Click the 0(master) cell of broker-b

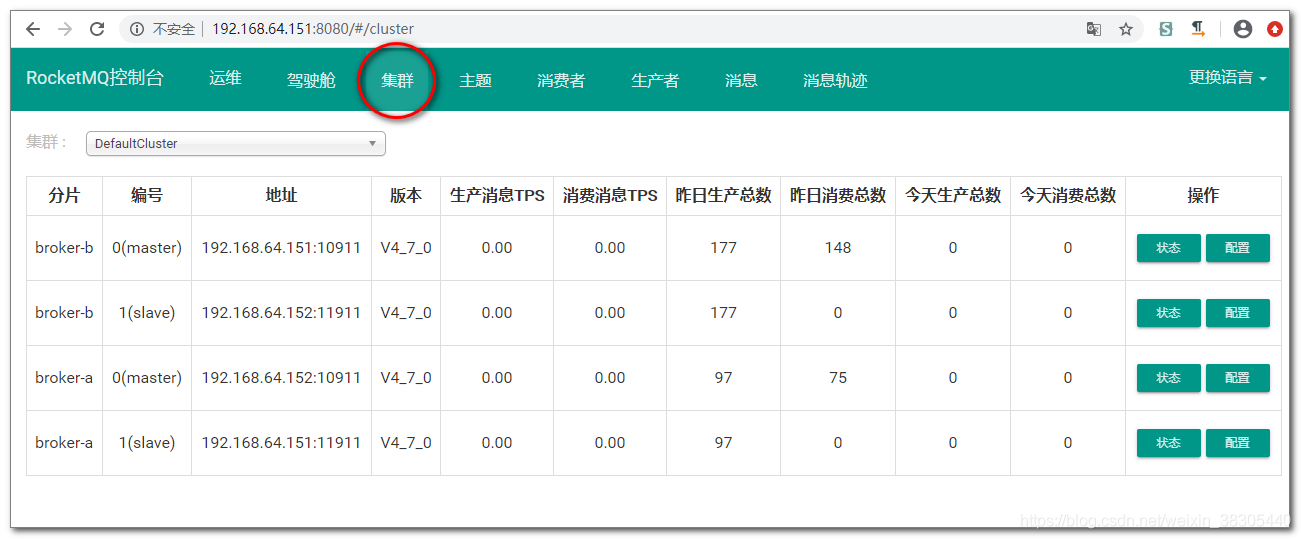[147, 248]
